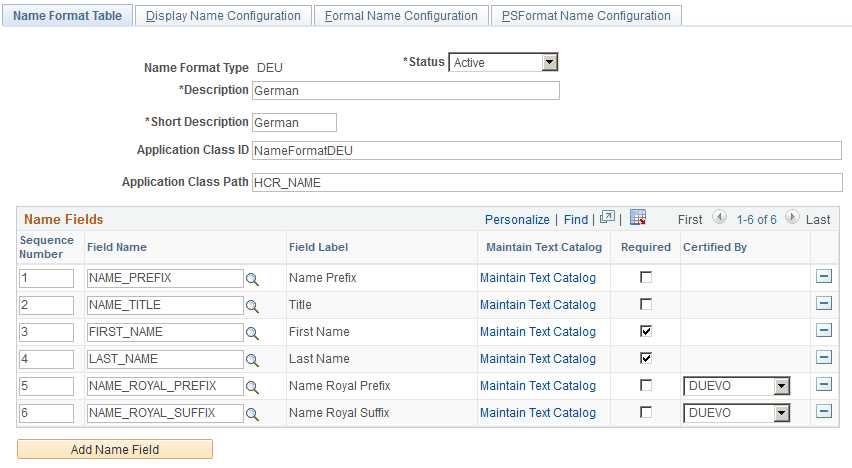Toggle Required for Name Royal Prefix
Image resolution: width=852 pixels, height=468 pixels.
tap(646, 385)
